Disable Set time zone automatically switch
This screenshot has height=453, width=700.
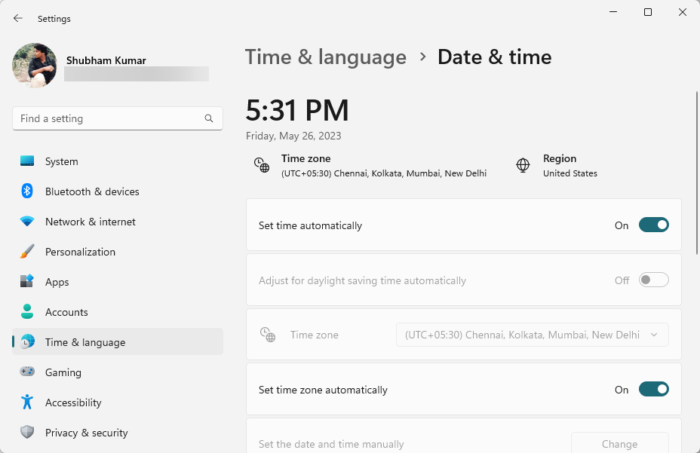653,389
